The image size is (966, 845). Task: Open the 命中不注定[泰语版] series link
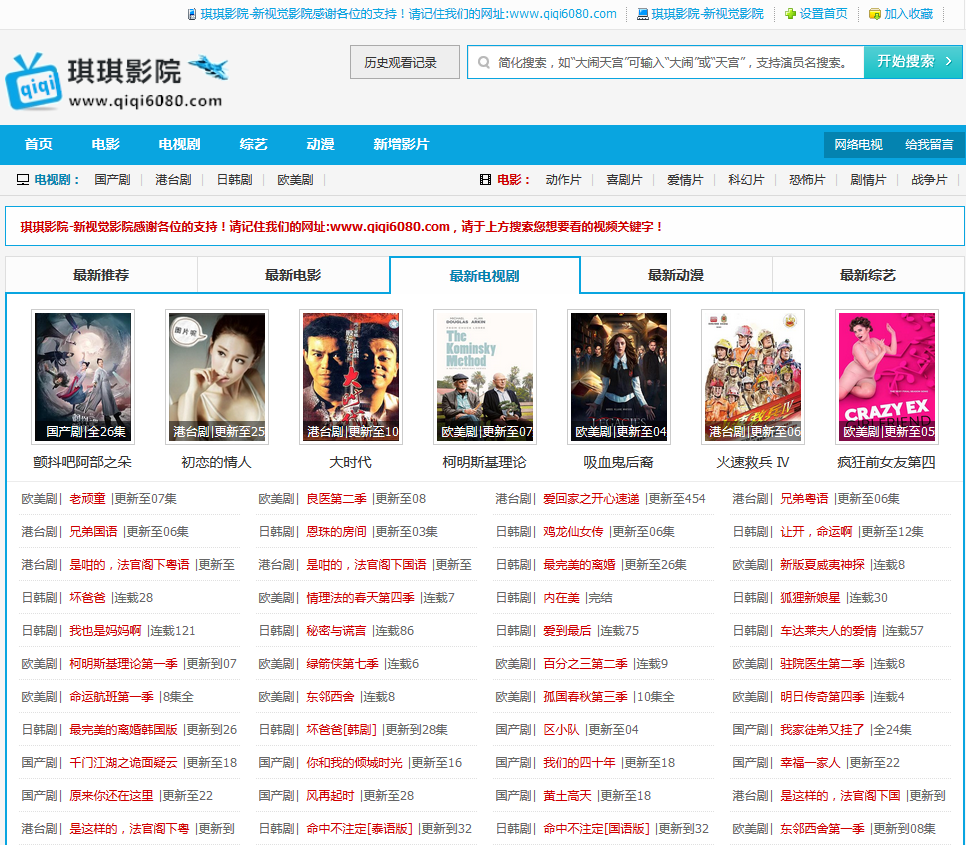click(x=359, y=829)
